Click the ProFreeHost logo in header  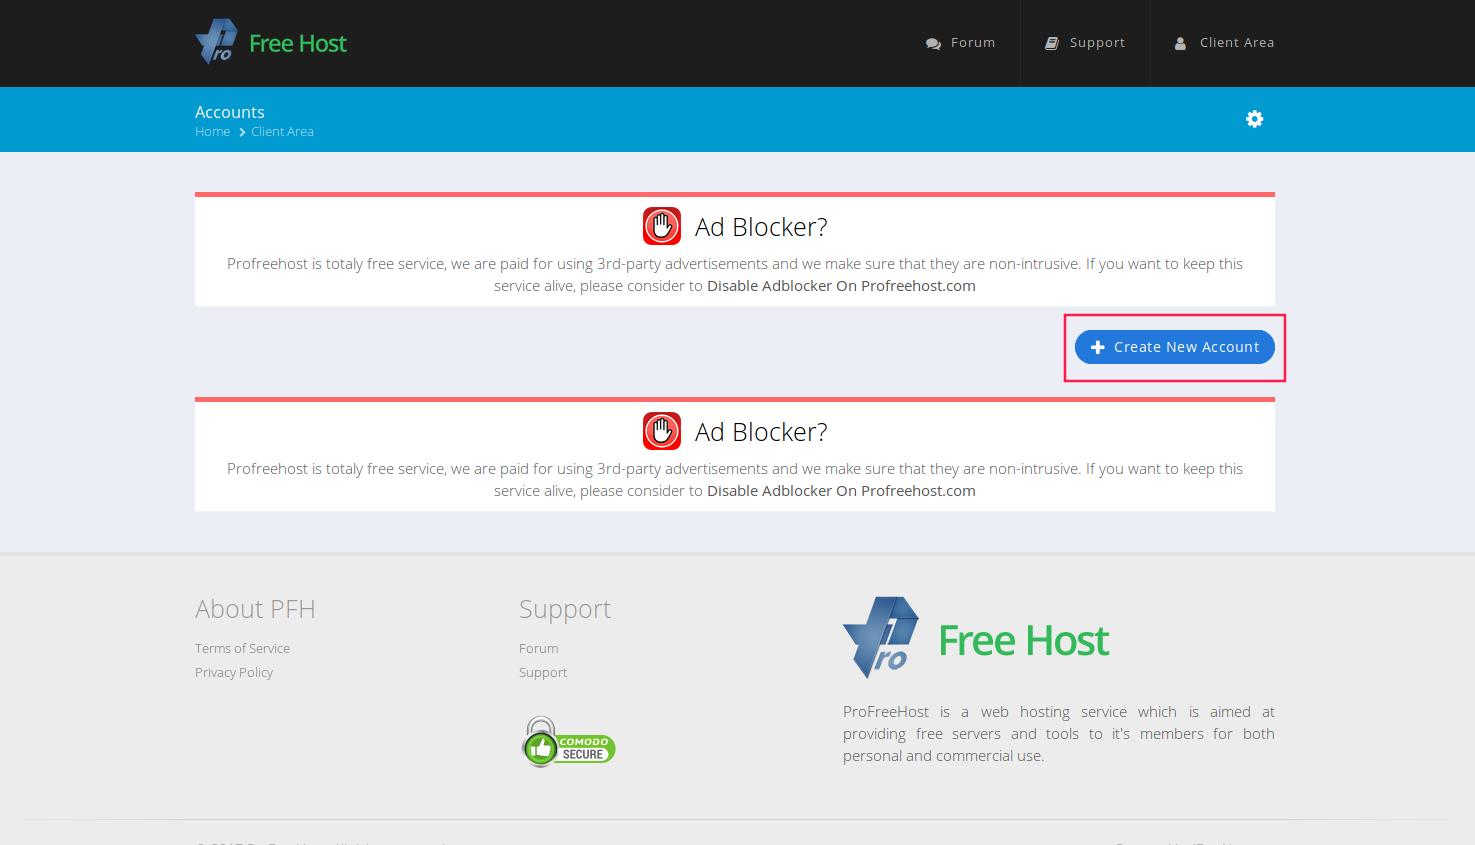click(270, 43)
